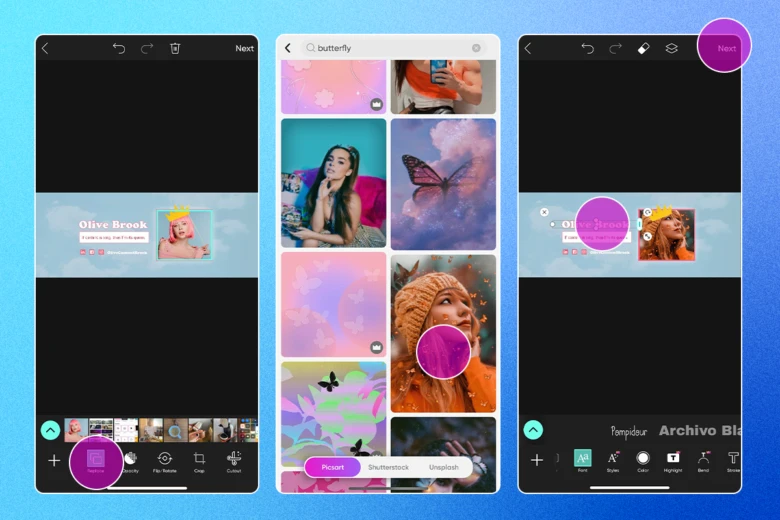The width and height of the screenshot is (780, 520).
Task: Open the layers icon in the right editor
Action: [x=672, y=48]
